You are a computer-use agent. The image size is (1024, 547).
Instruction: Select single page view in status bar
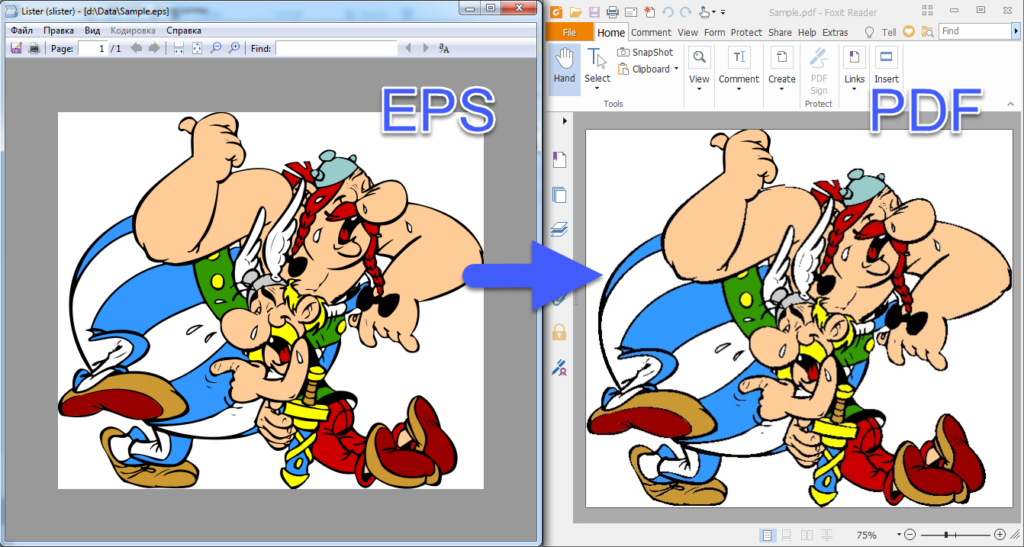point(768,535)
